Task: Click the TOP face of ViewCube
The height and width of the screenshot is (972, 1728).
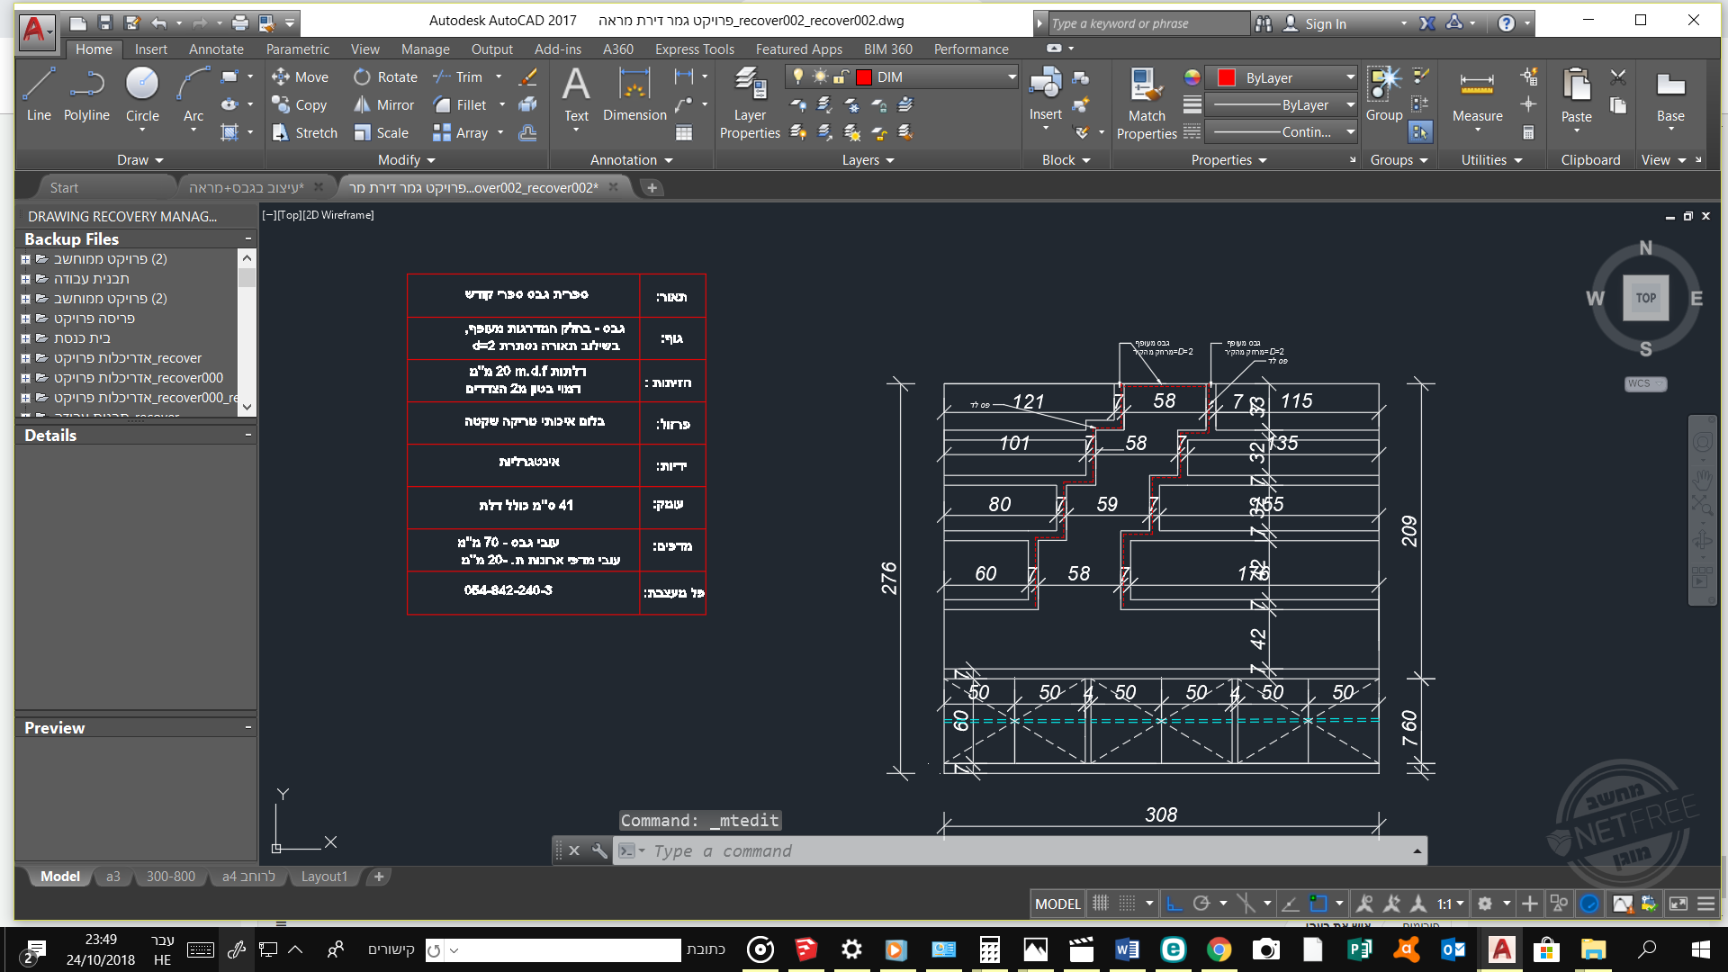Action: [1645, 298]
